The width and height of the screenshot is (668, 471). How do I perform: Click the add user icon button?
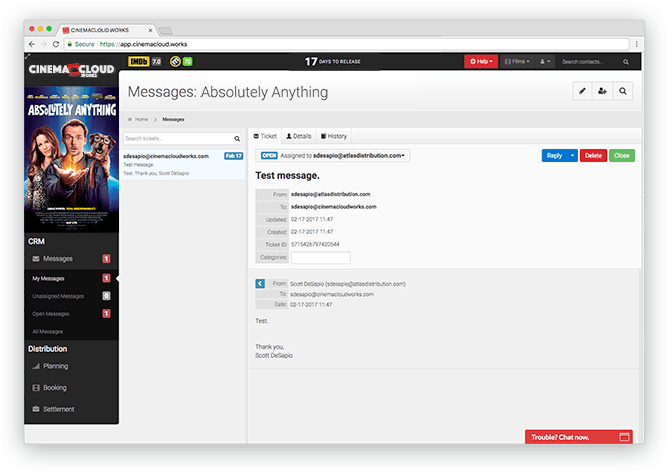(602, 91)
